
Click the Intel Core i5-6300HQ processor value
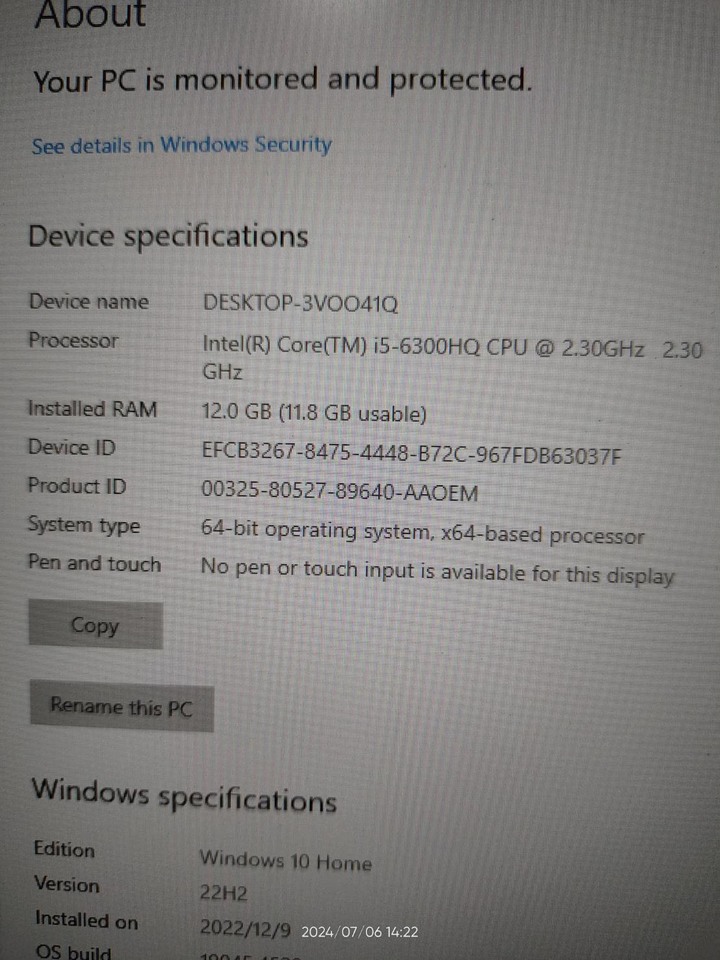pos(452,358)
